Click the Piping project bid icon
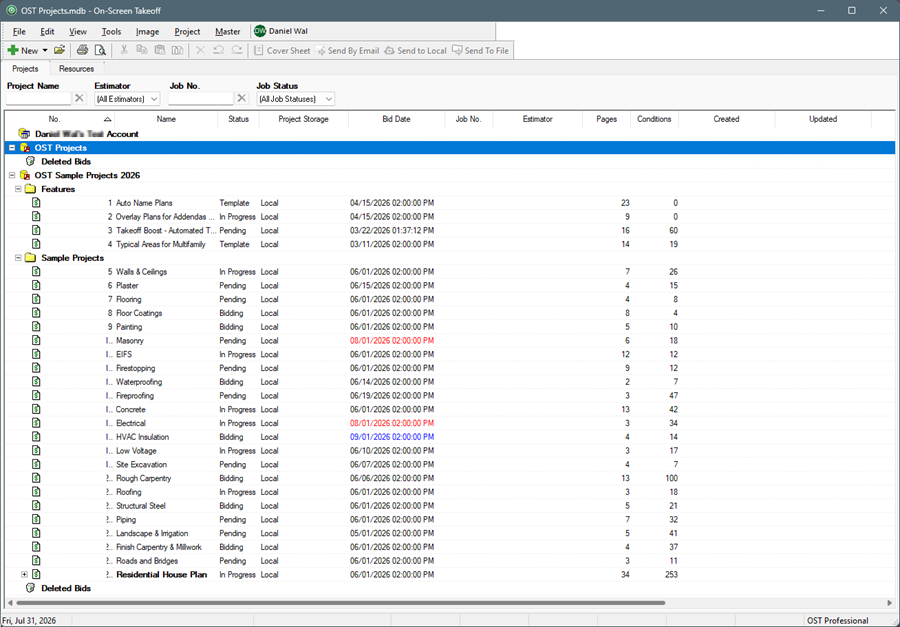This screenshot has width=900, height=627. pos(36,520)
